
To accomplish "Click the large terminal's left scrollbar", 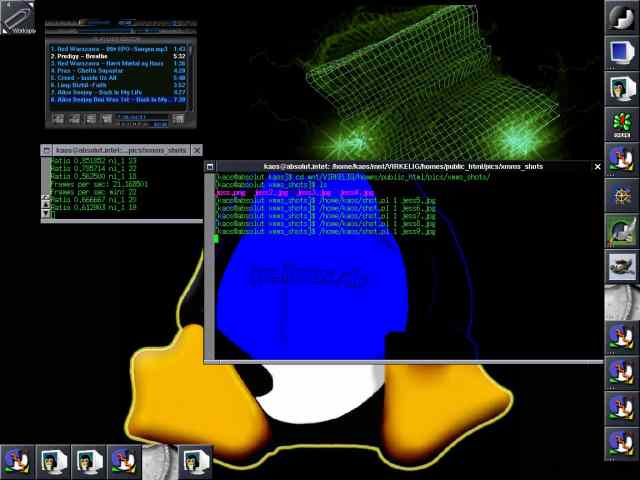I will pyautogui.click(x=209, y=267).
